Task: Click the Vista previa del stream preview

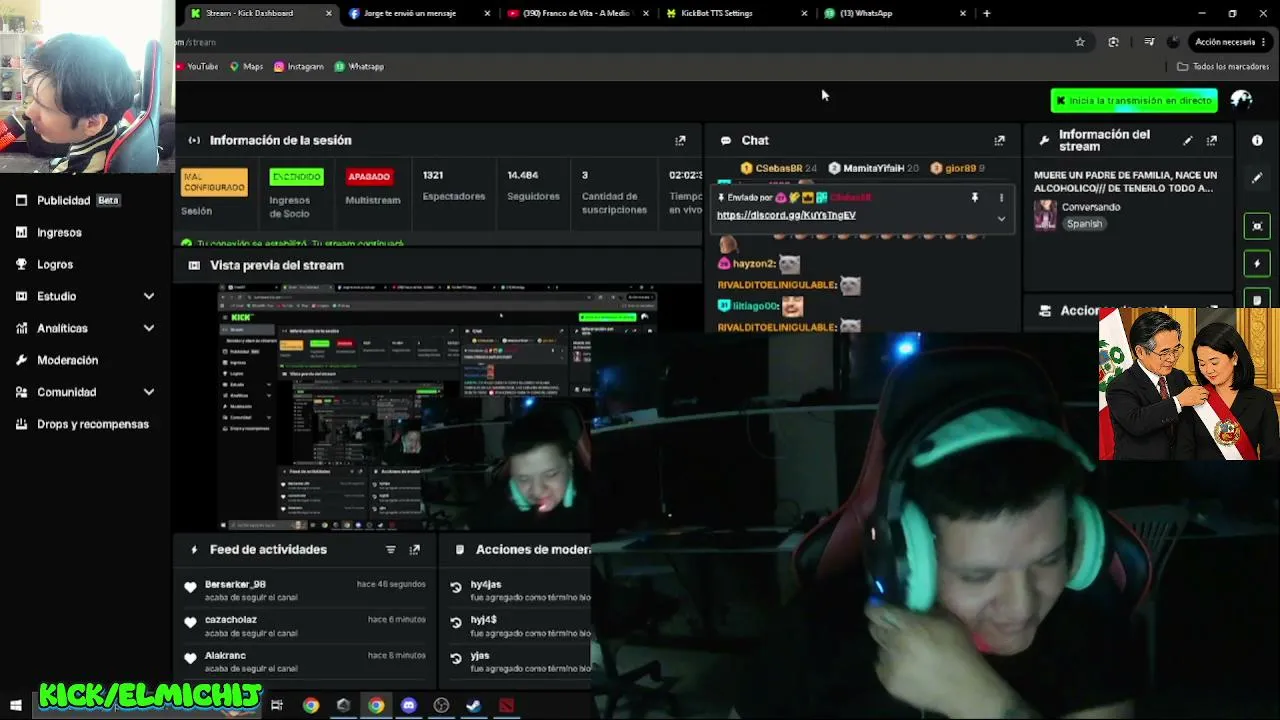Action: [x=438, y=407]
